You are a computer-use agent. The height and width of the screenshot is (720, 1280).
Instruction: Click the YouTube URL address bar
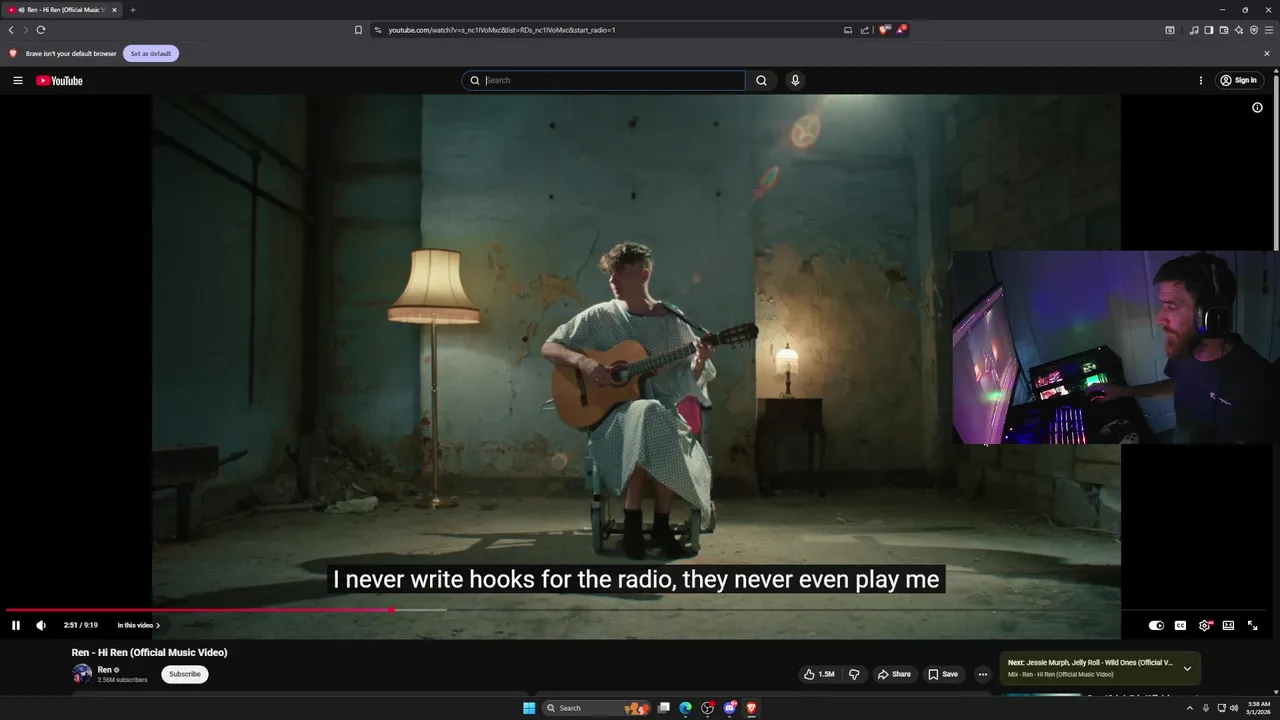[x=502, y=30]
